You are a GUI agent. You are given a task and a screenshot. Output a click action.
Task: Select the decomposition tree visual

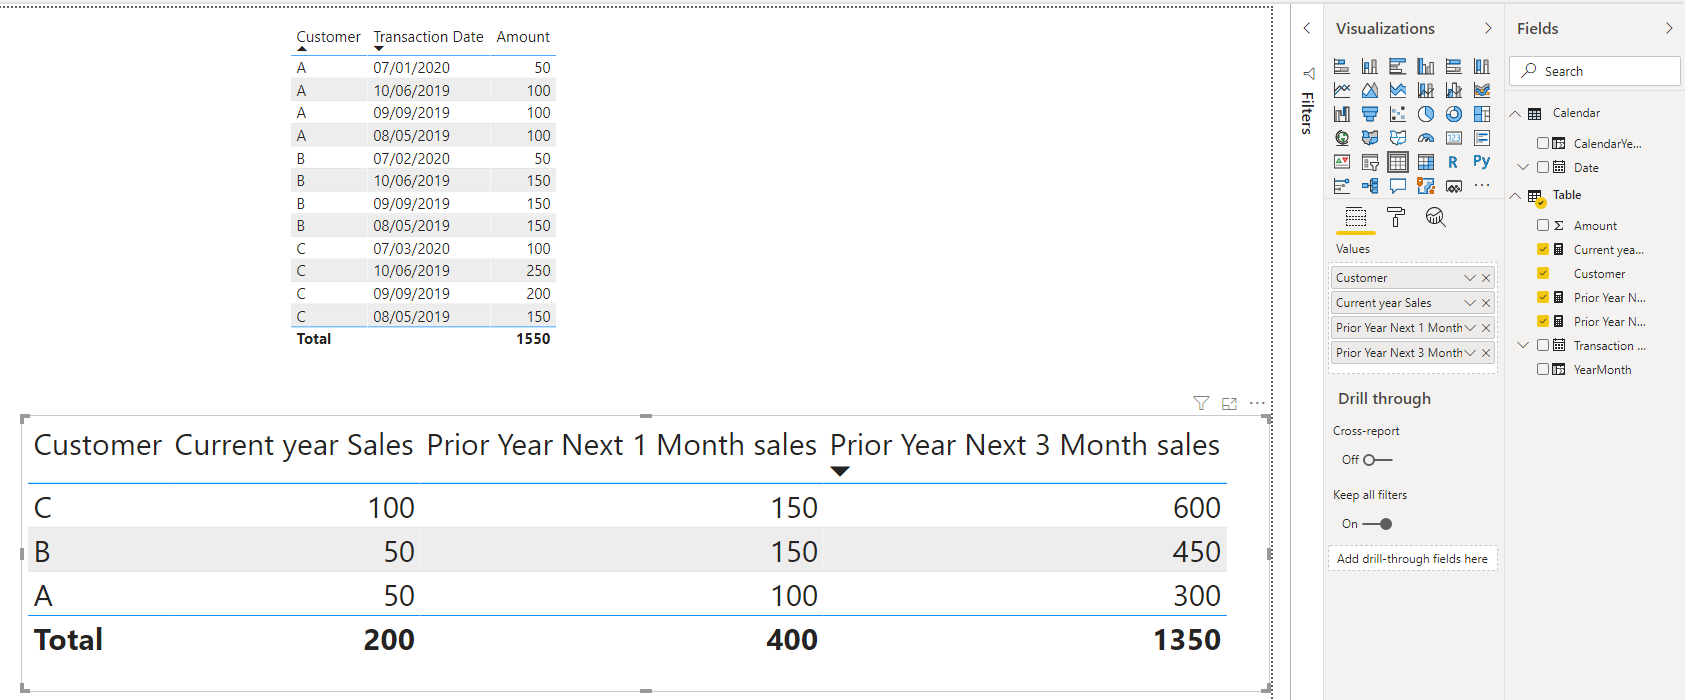(1370, 186)
